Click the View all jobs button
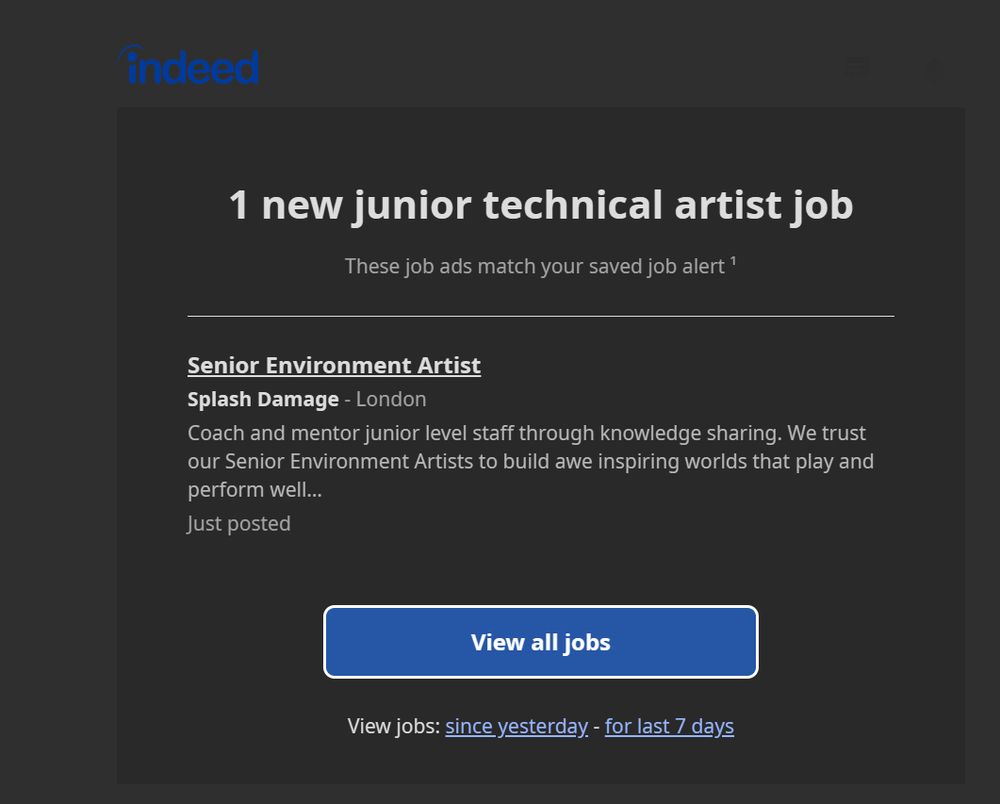Viewport: 1000px width, 804px height. (x=540, y=641)
